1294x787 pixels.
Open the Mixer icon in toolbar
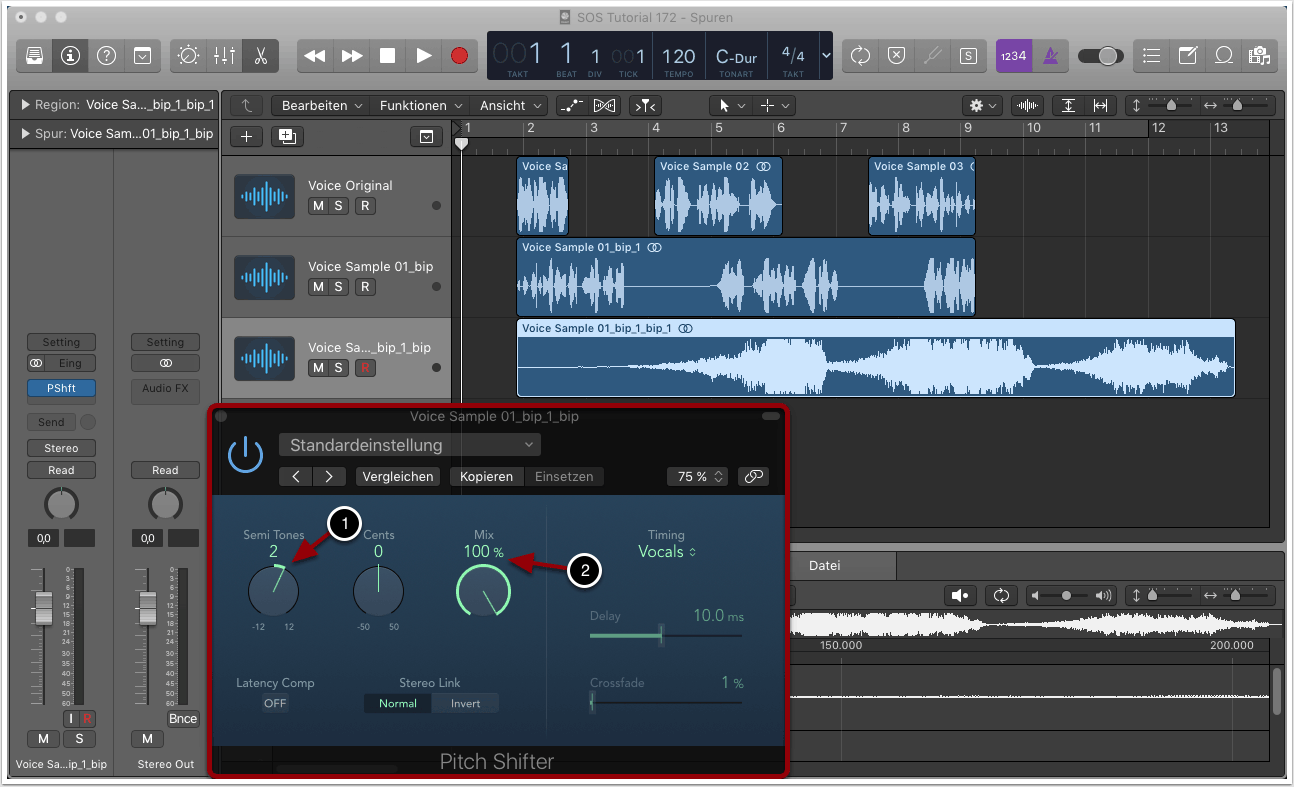click(x=224, y=56)
